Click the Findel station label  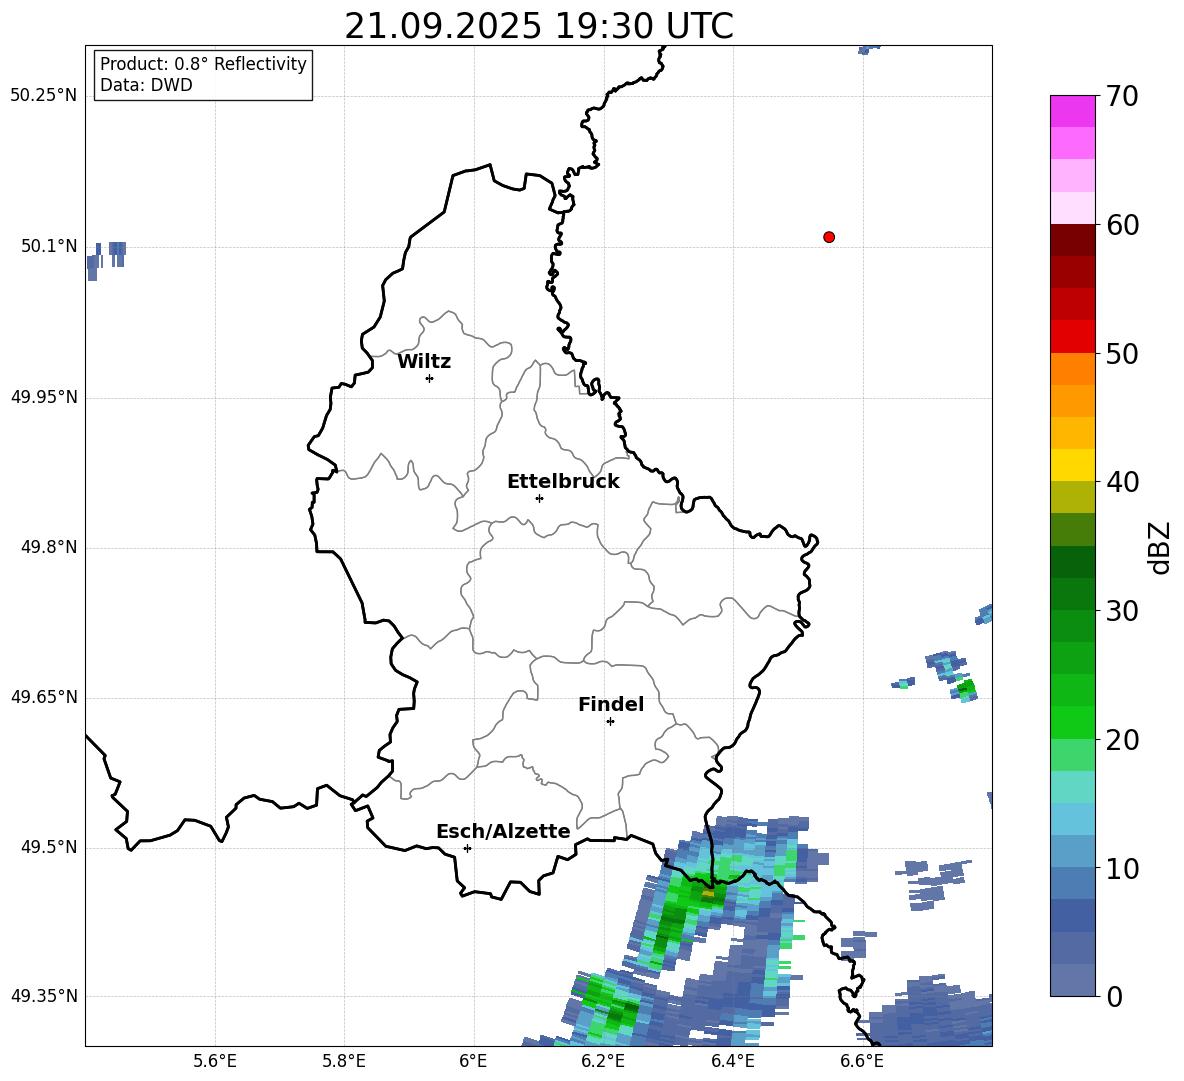(x=611, y=704)
